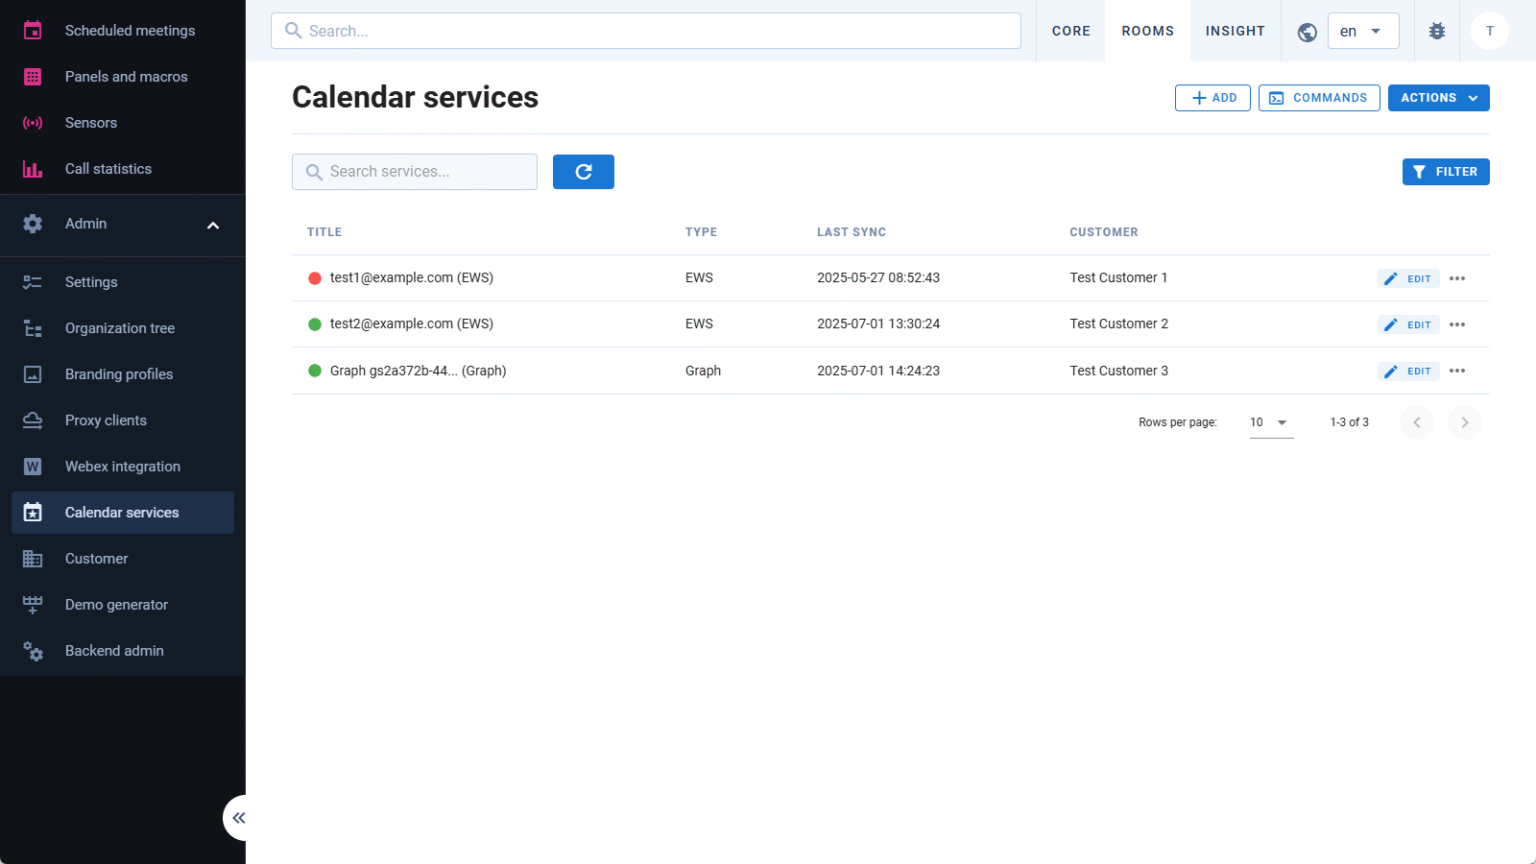Open Panels and macros menu item

point(122,76)
